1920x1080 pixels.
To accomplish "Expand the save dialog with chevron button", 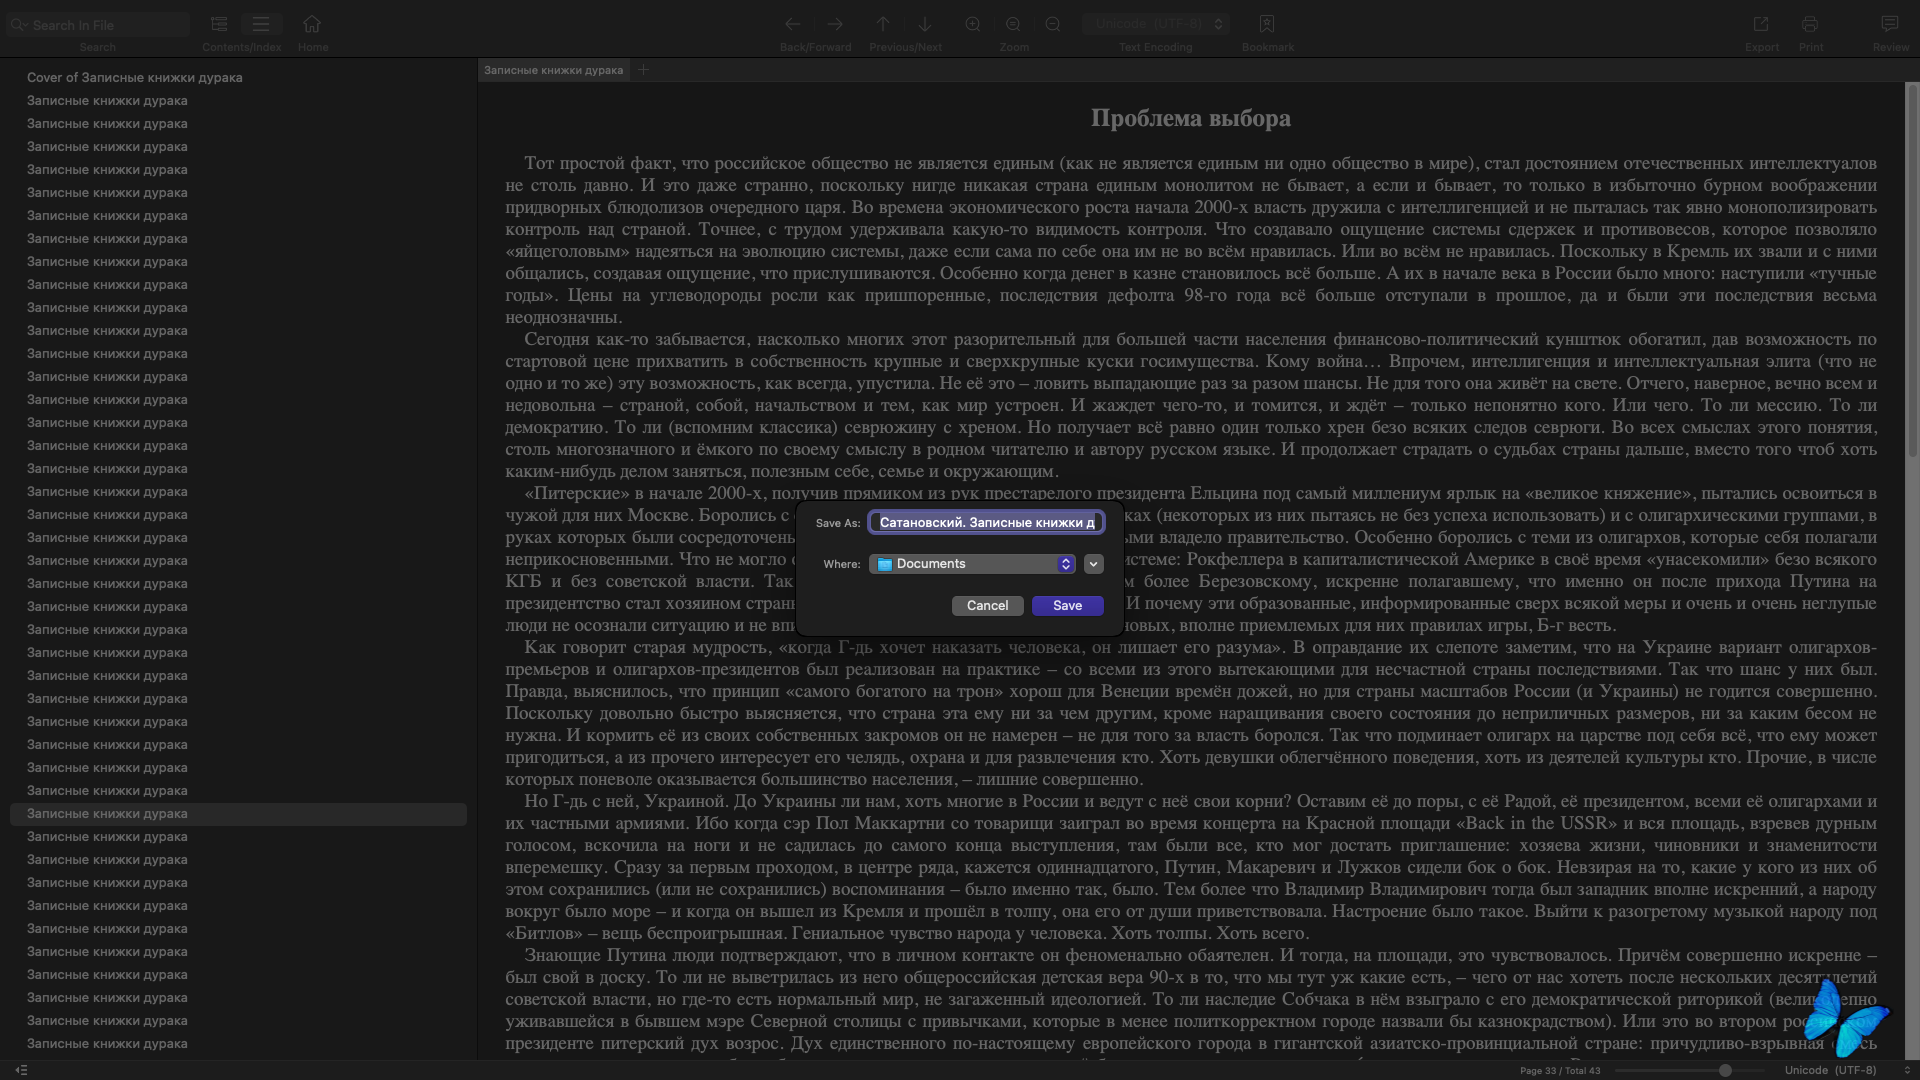I will coord(1093,564).
